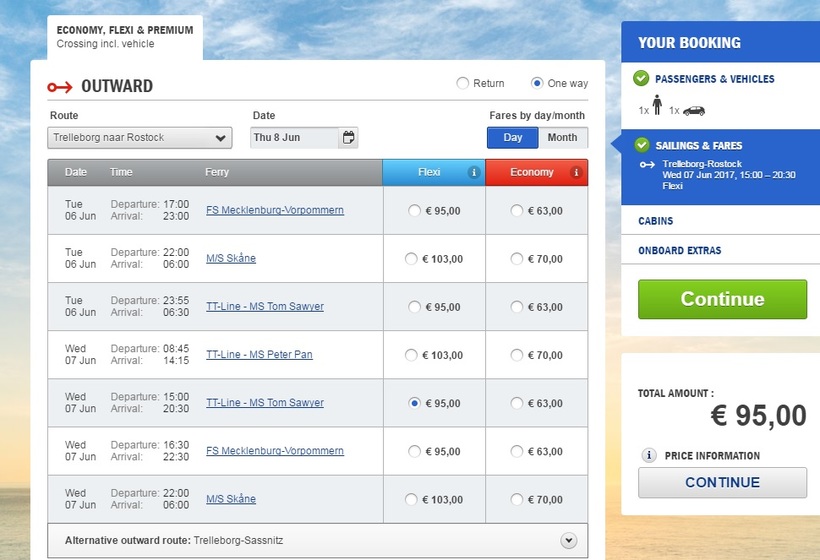Click the passenger person icon
Viewport: 820px width, 560px height.
click(x=657, y=105)
